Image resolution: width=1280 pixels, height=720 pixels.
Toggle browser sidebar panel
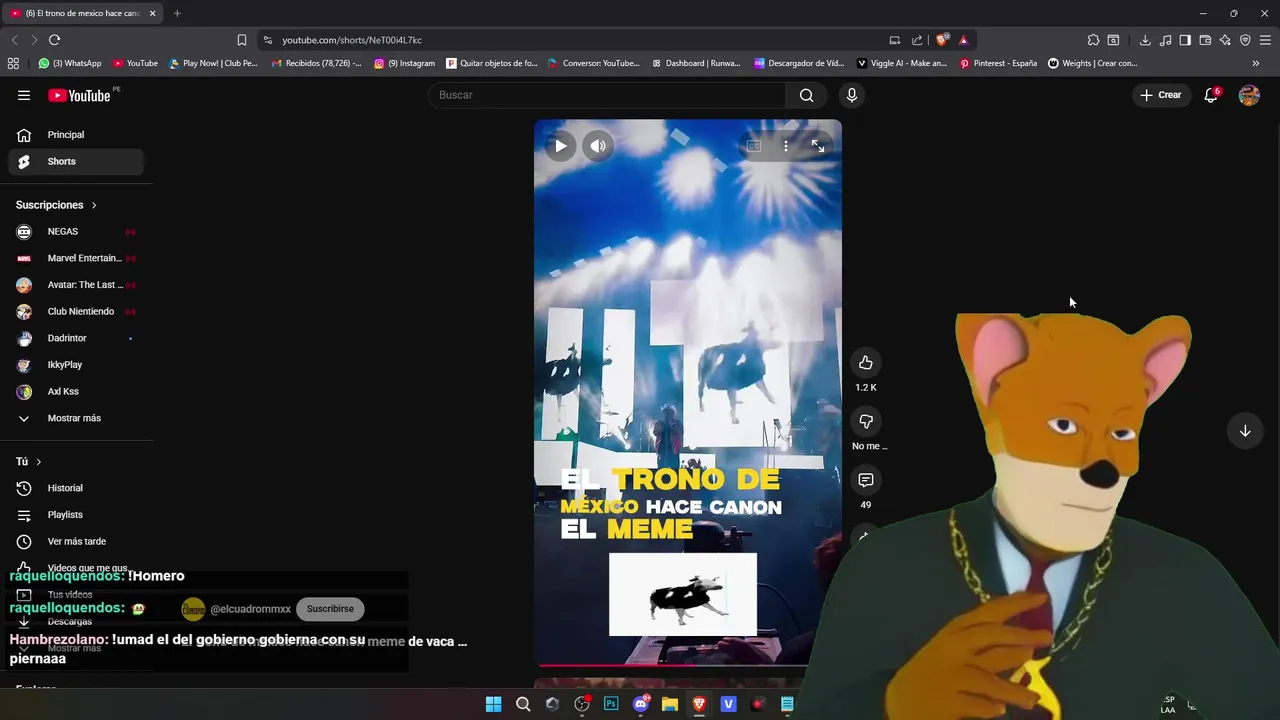1185,40
